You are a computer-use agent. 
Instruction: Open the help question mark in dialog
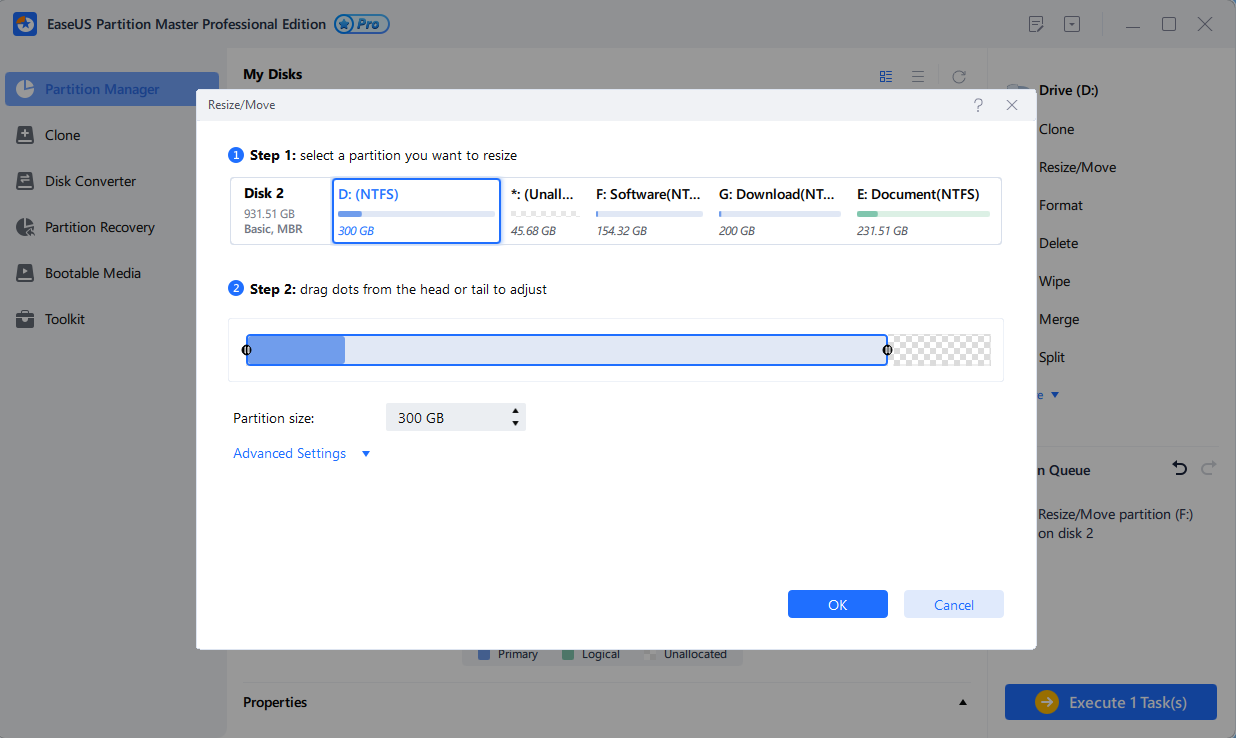click(x=978, y=105)
